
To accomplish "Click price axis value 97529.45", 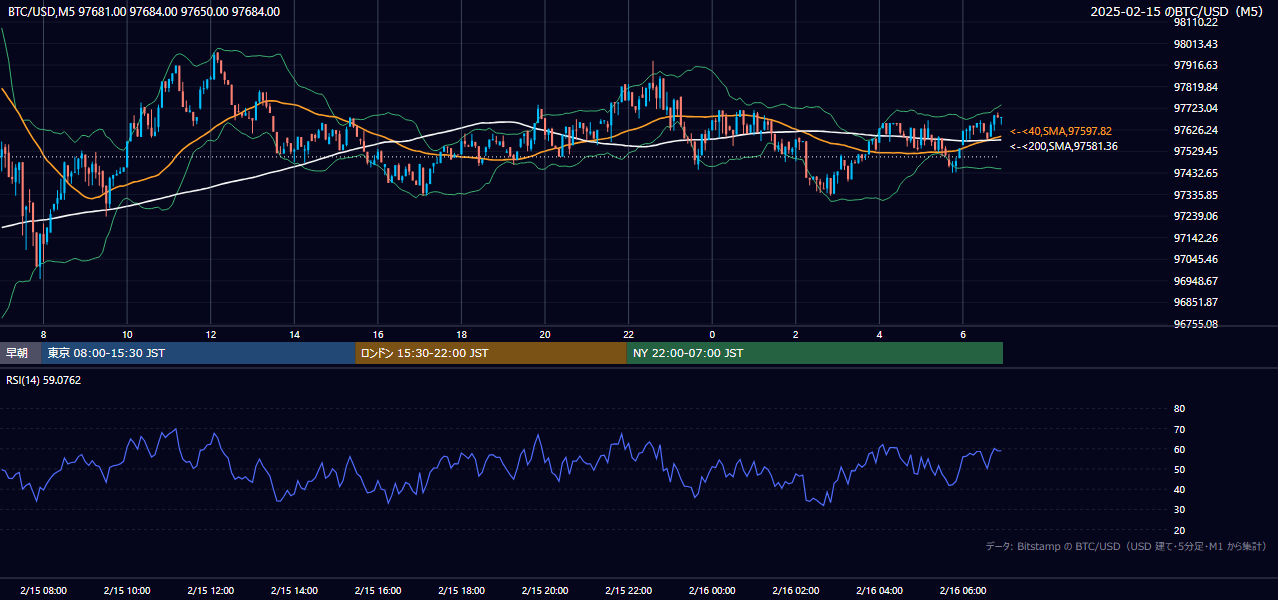I will 1195,151.
